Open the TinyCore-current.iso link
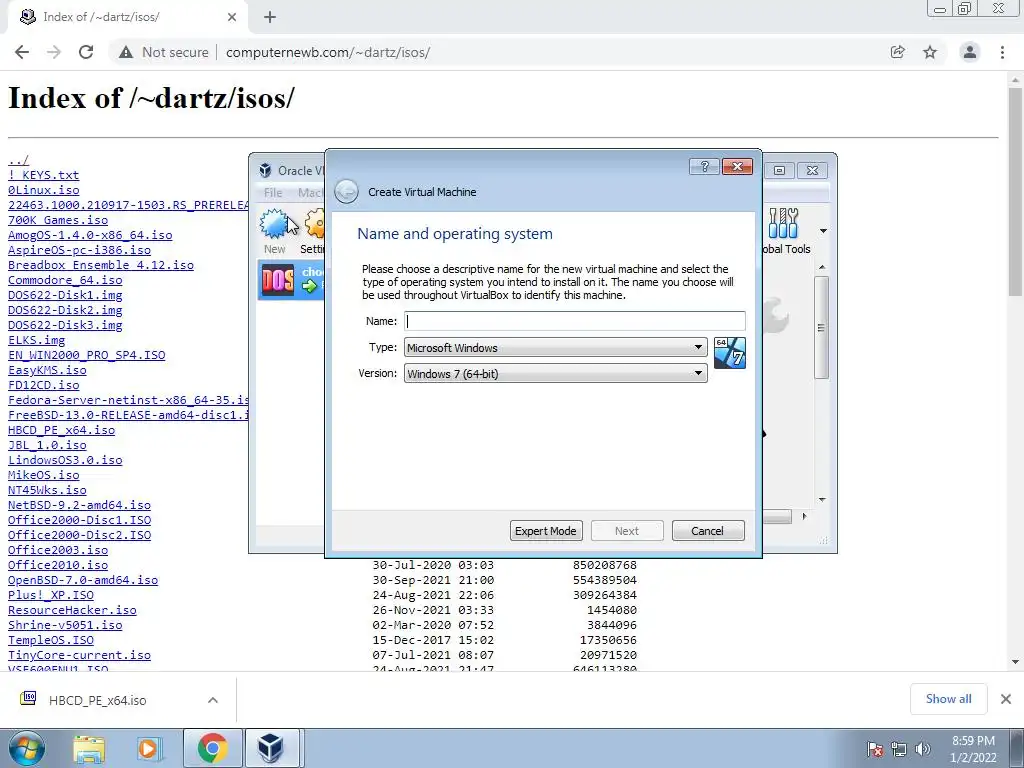The width and height of the screenshot is (1024, 768). pyautogui.click(x=79, y=656)
